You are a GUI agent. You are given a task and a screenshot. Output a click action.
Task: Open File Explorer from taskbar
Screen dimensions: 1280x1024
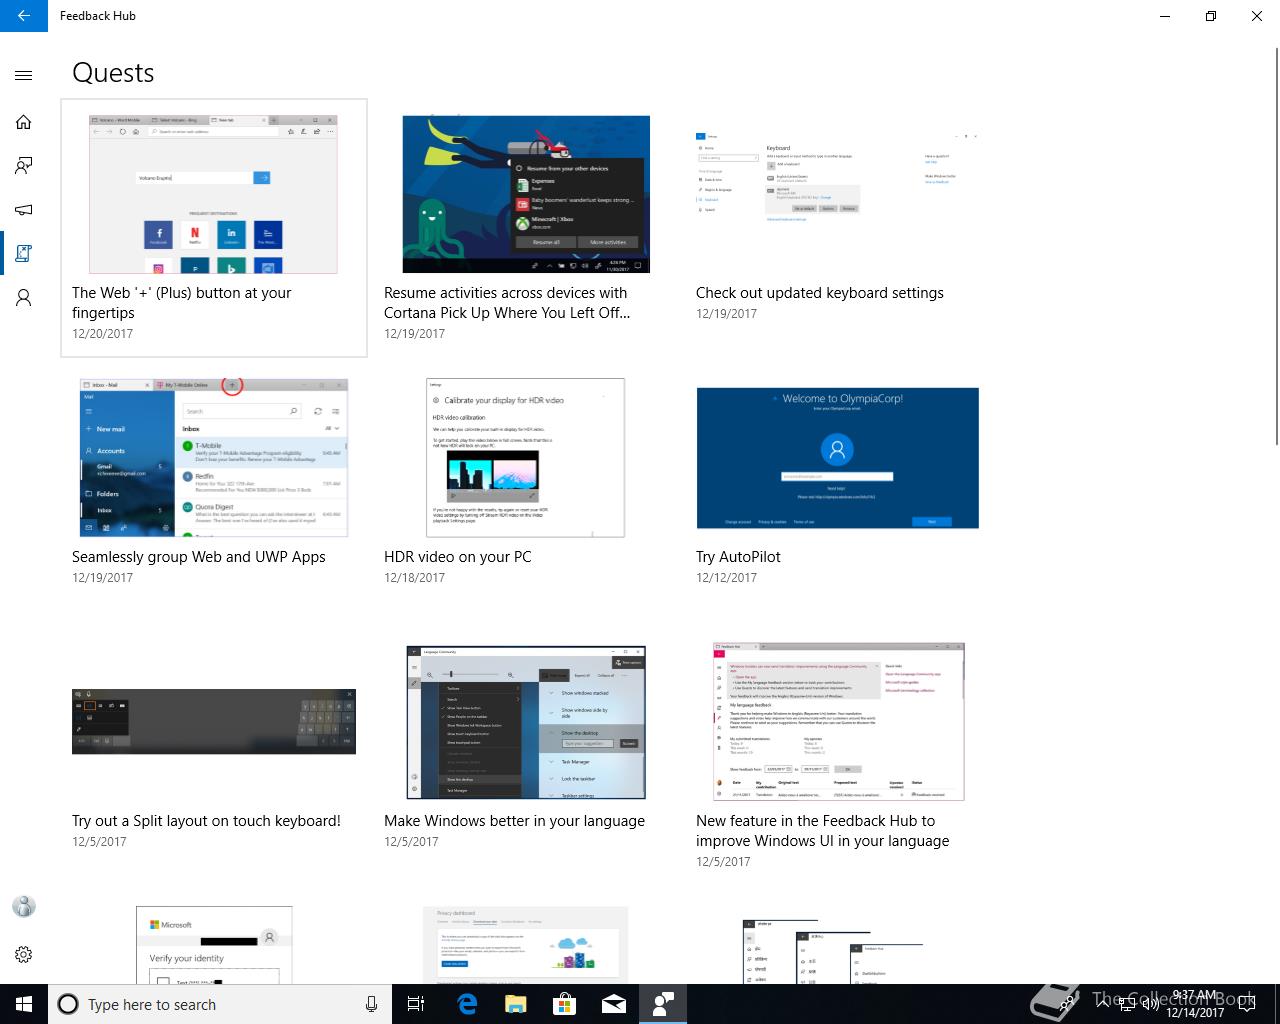pos(515,1004)
